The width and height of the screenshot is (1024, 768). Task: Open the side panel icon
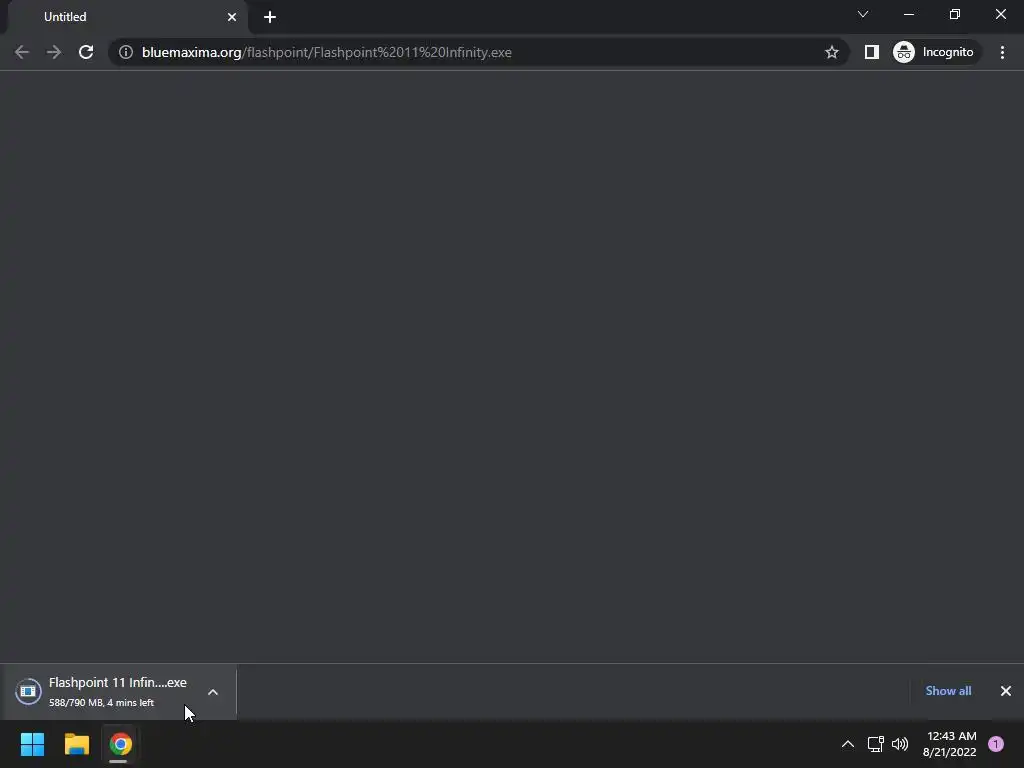[x=872, y=52]
